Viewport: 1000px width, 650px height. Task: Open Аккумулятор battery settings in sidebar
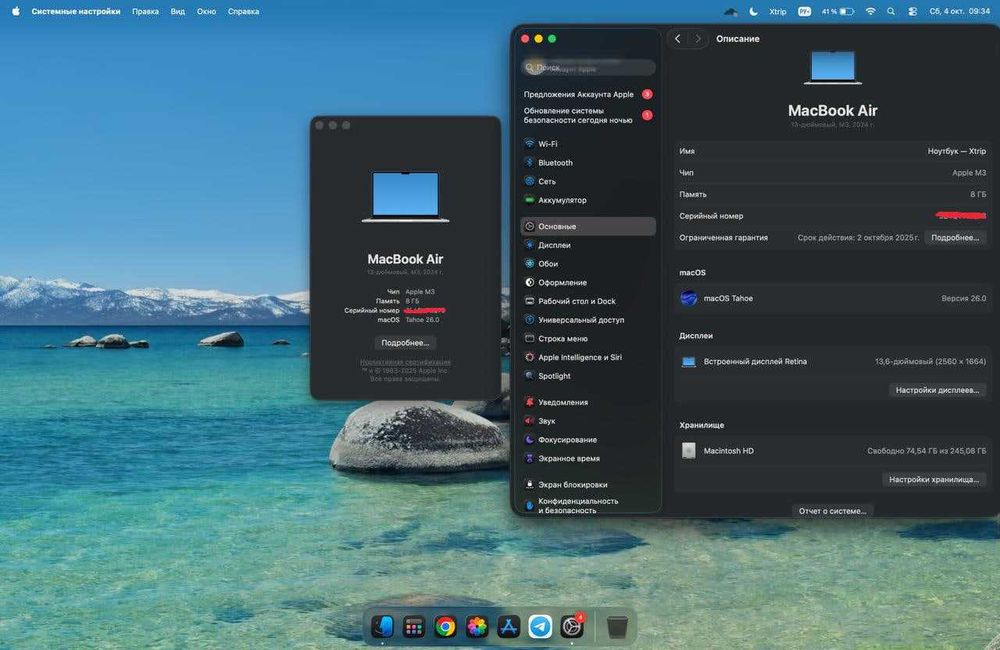click(587, 200)
